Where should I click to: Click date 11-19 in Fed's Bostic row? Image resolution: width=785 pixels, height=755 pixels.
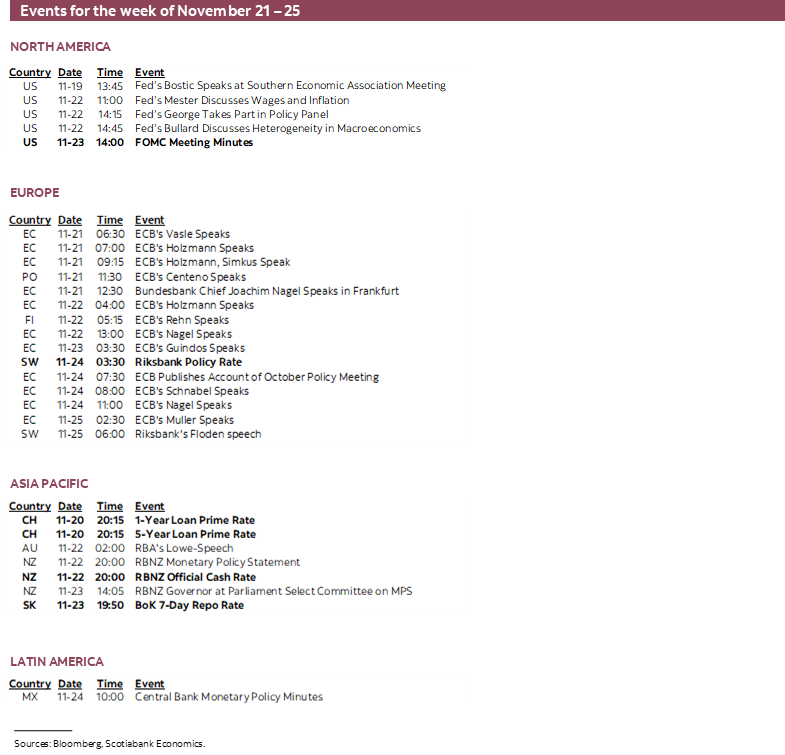pos(70,86)
